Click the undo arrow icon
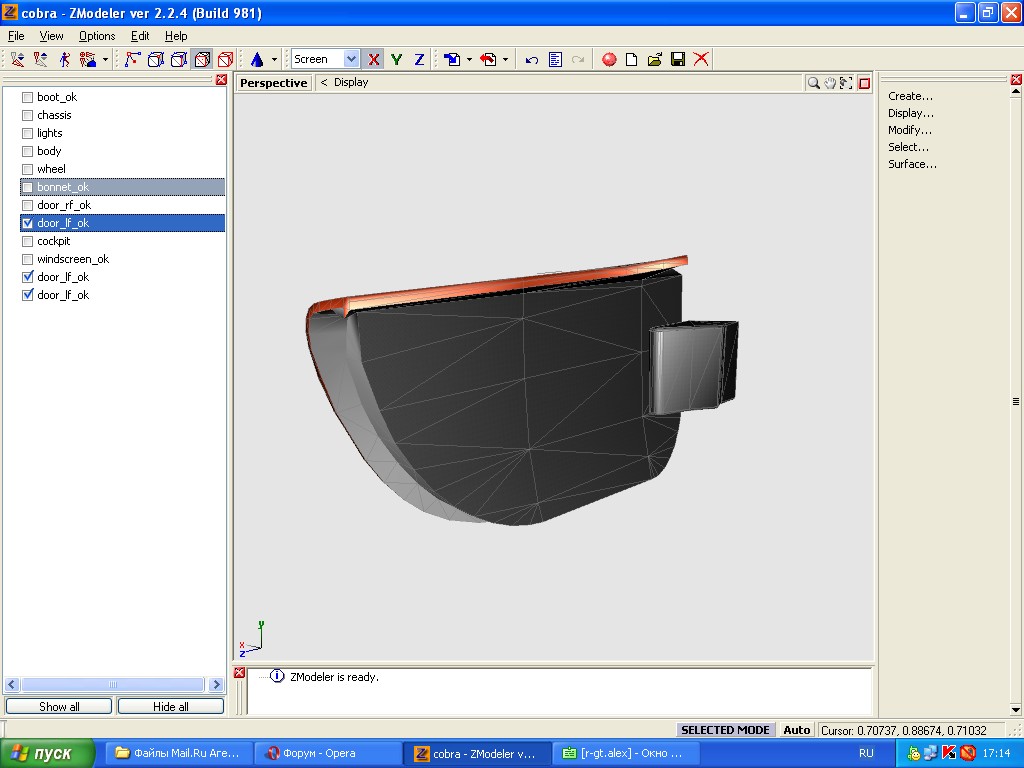The height and width of the screenshot is (768, 1024). [x=532, y=60]
